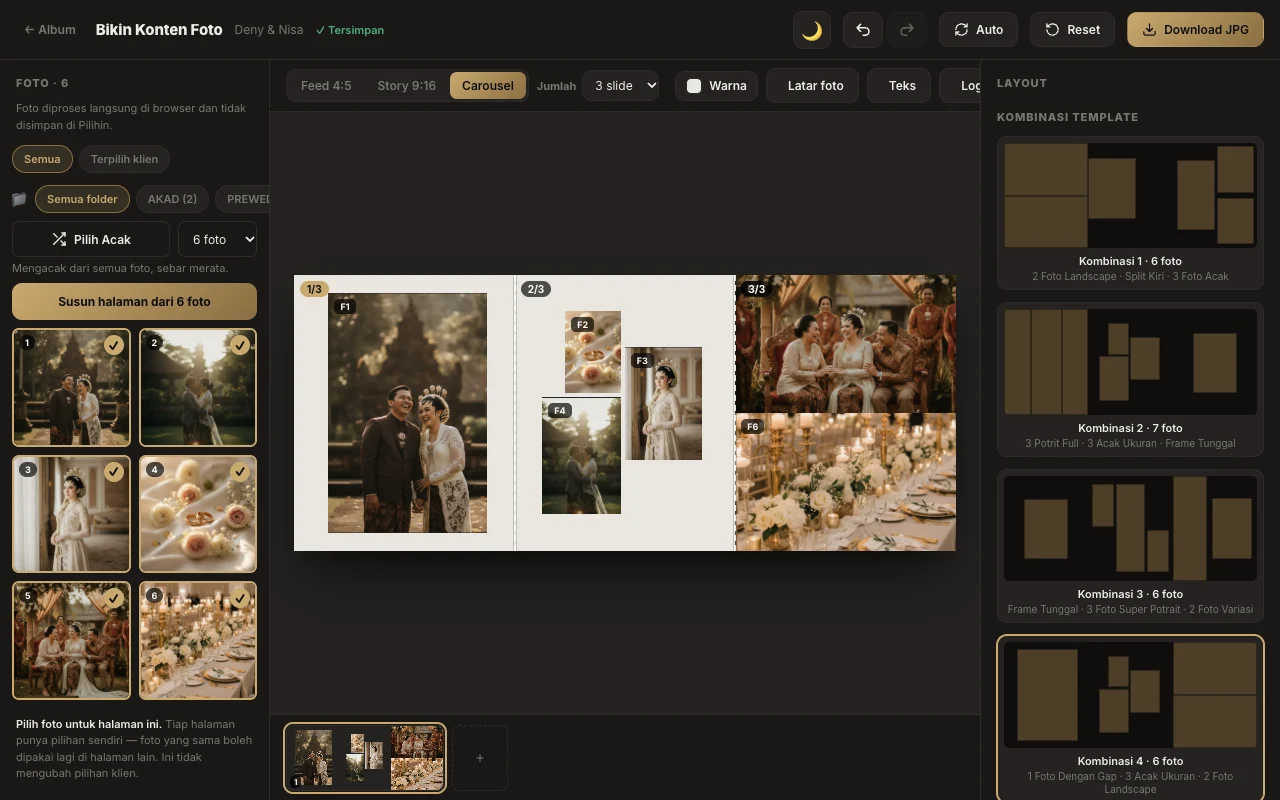The image size is (1280, 800).
Task: Click the plus icon to add page
Action: [480, 758]
